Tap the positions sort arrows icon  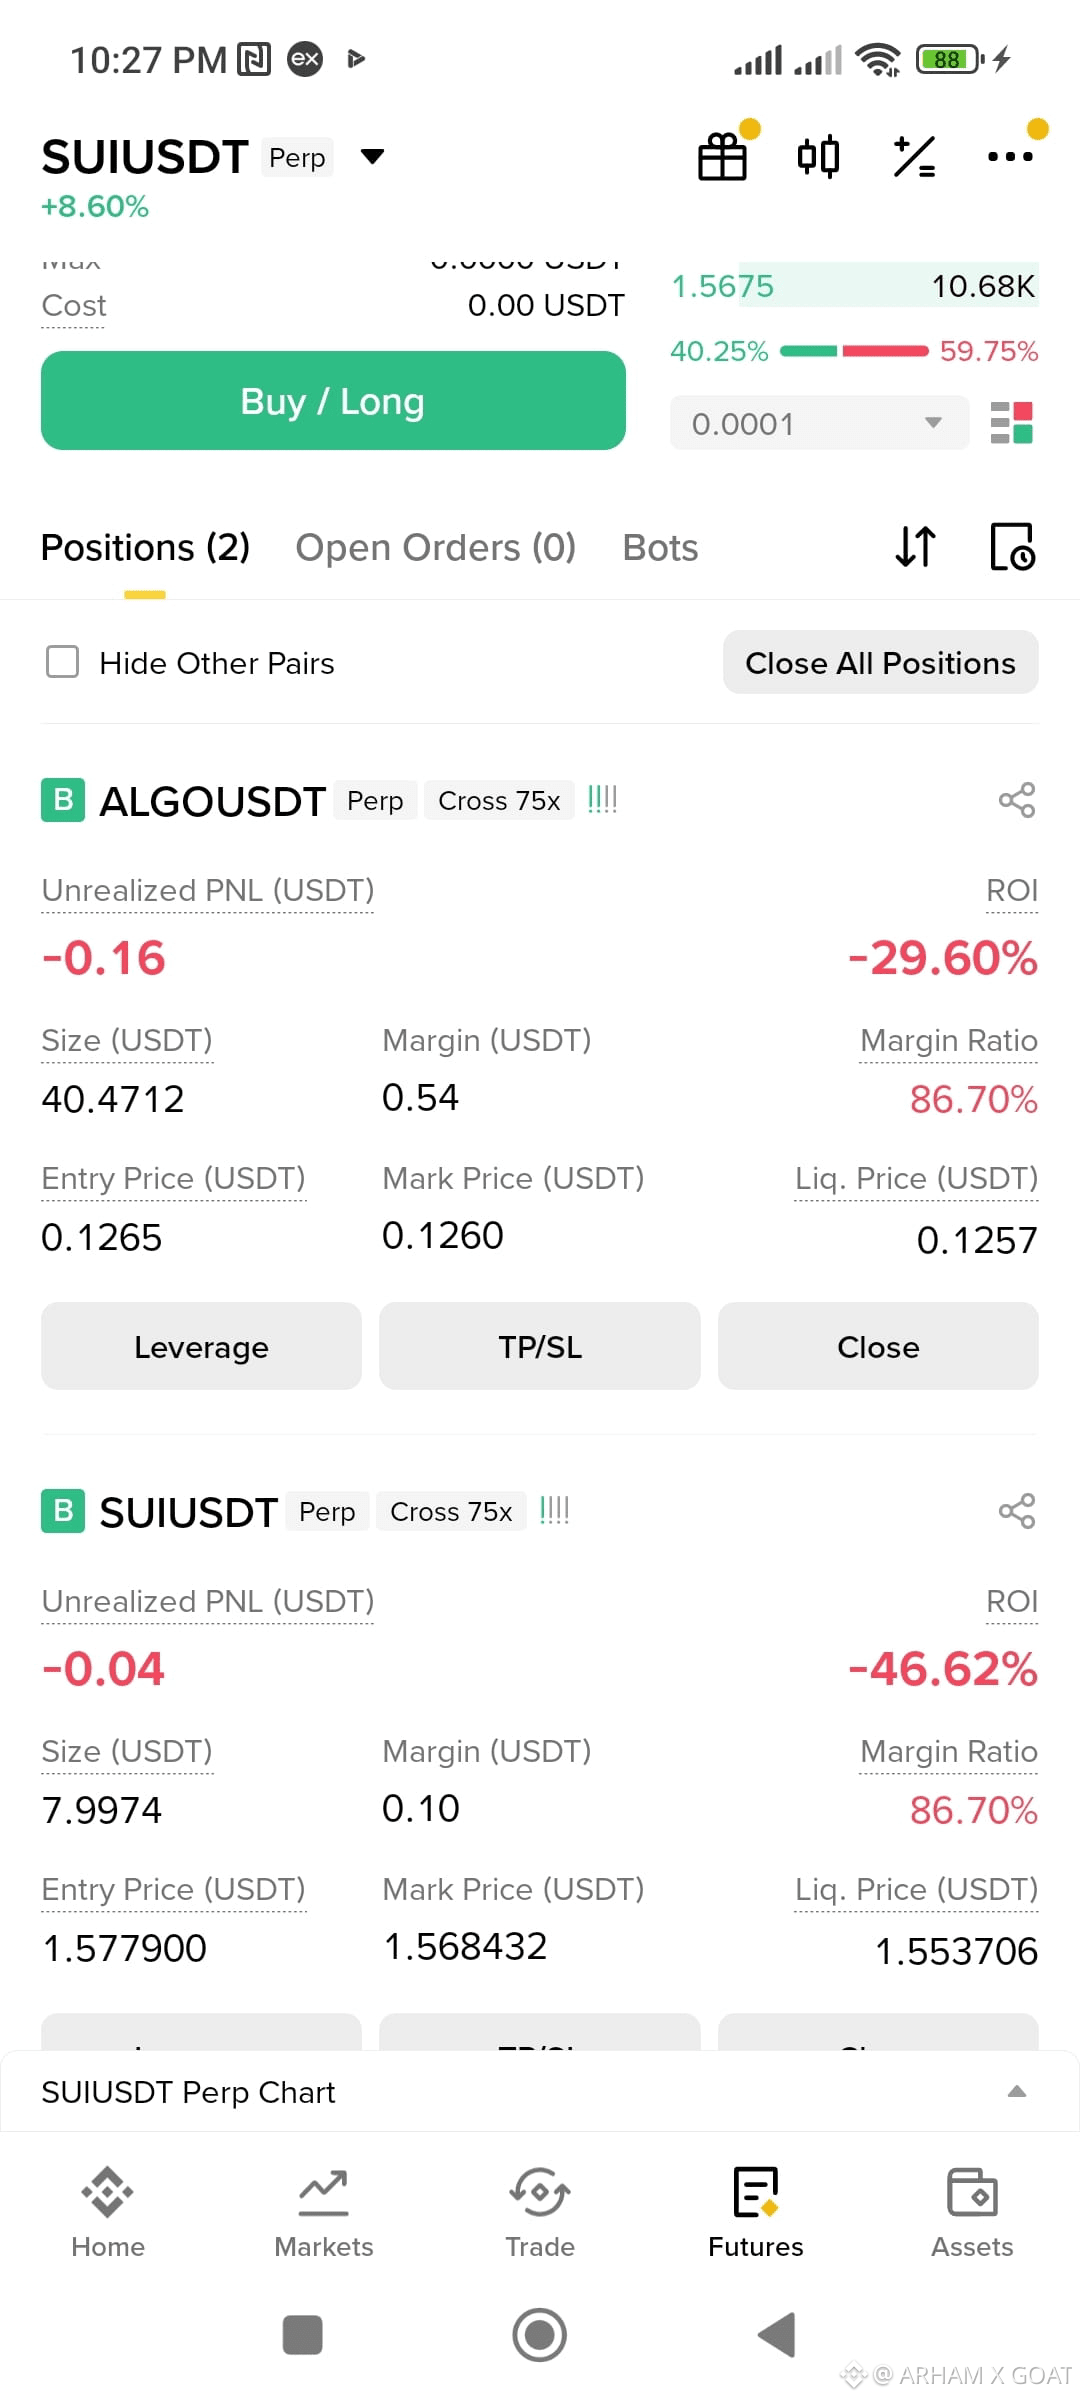click(915, 547)
